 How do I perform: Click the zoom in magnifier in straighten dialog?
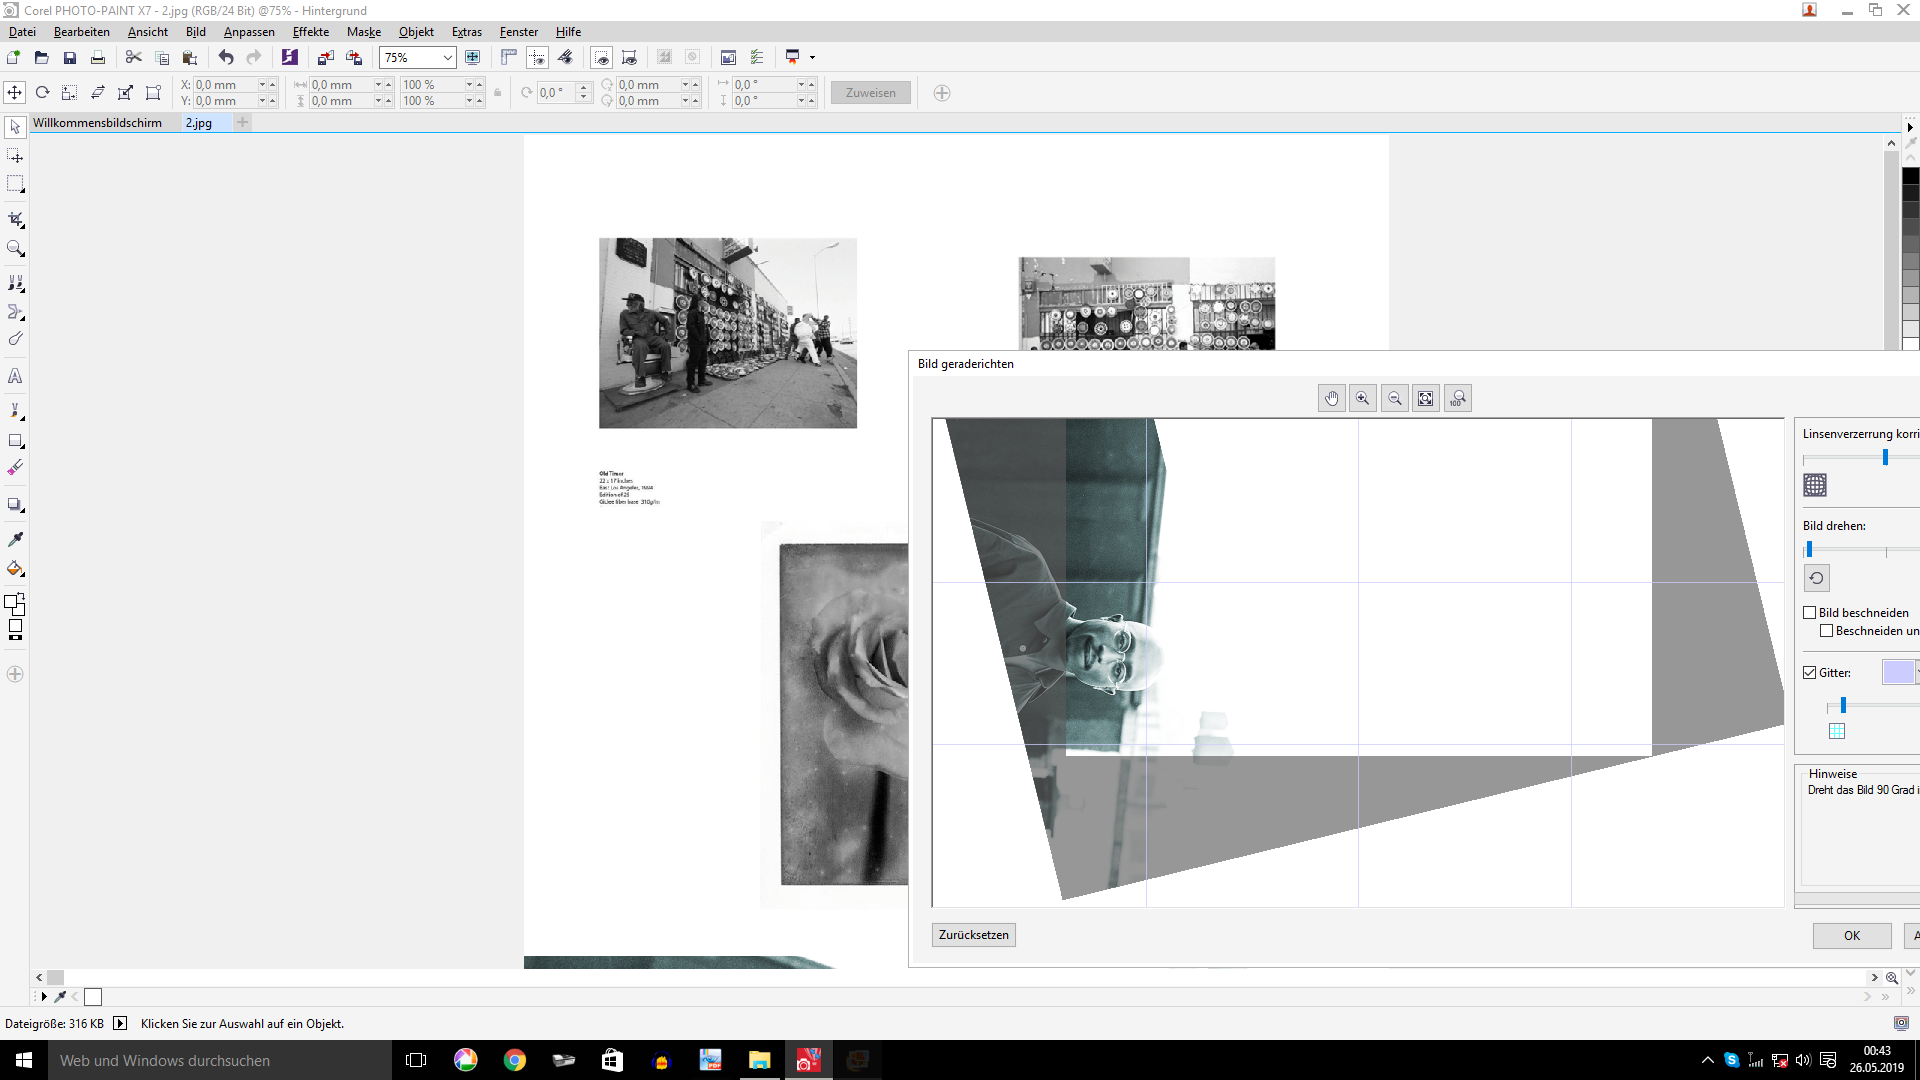click(1362, 398)
